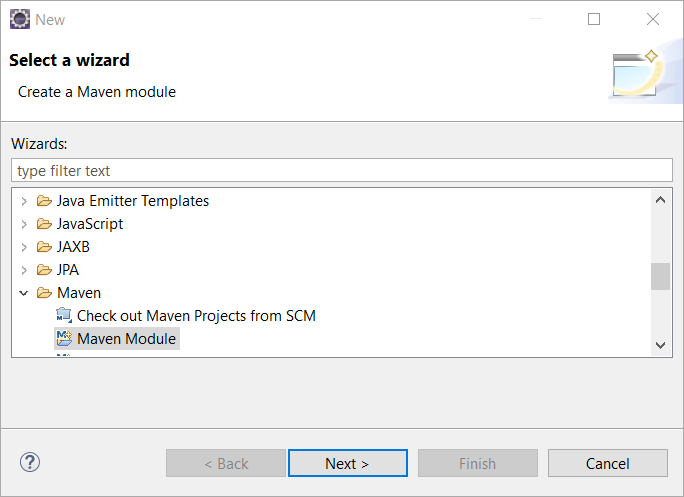The height and width of the screenshot is (497, 684).
Task: Click the Check out Maven Projects icon
Action: pos(64,316)
